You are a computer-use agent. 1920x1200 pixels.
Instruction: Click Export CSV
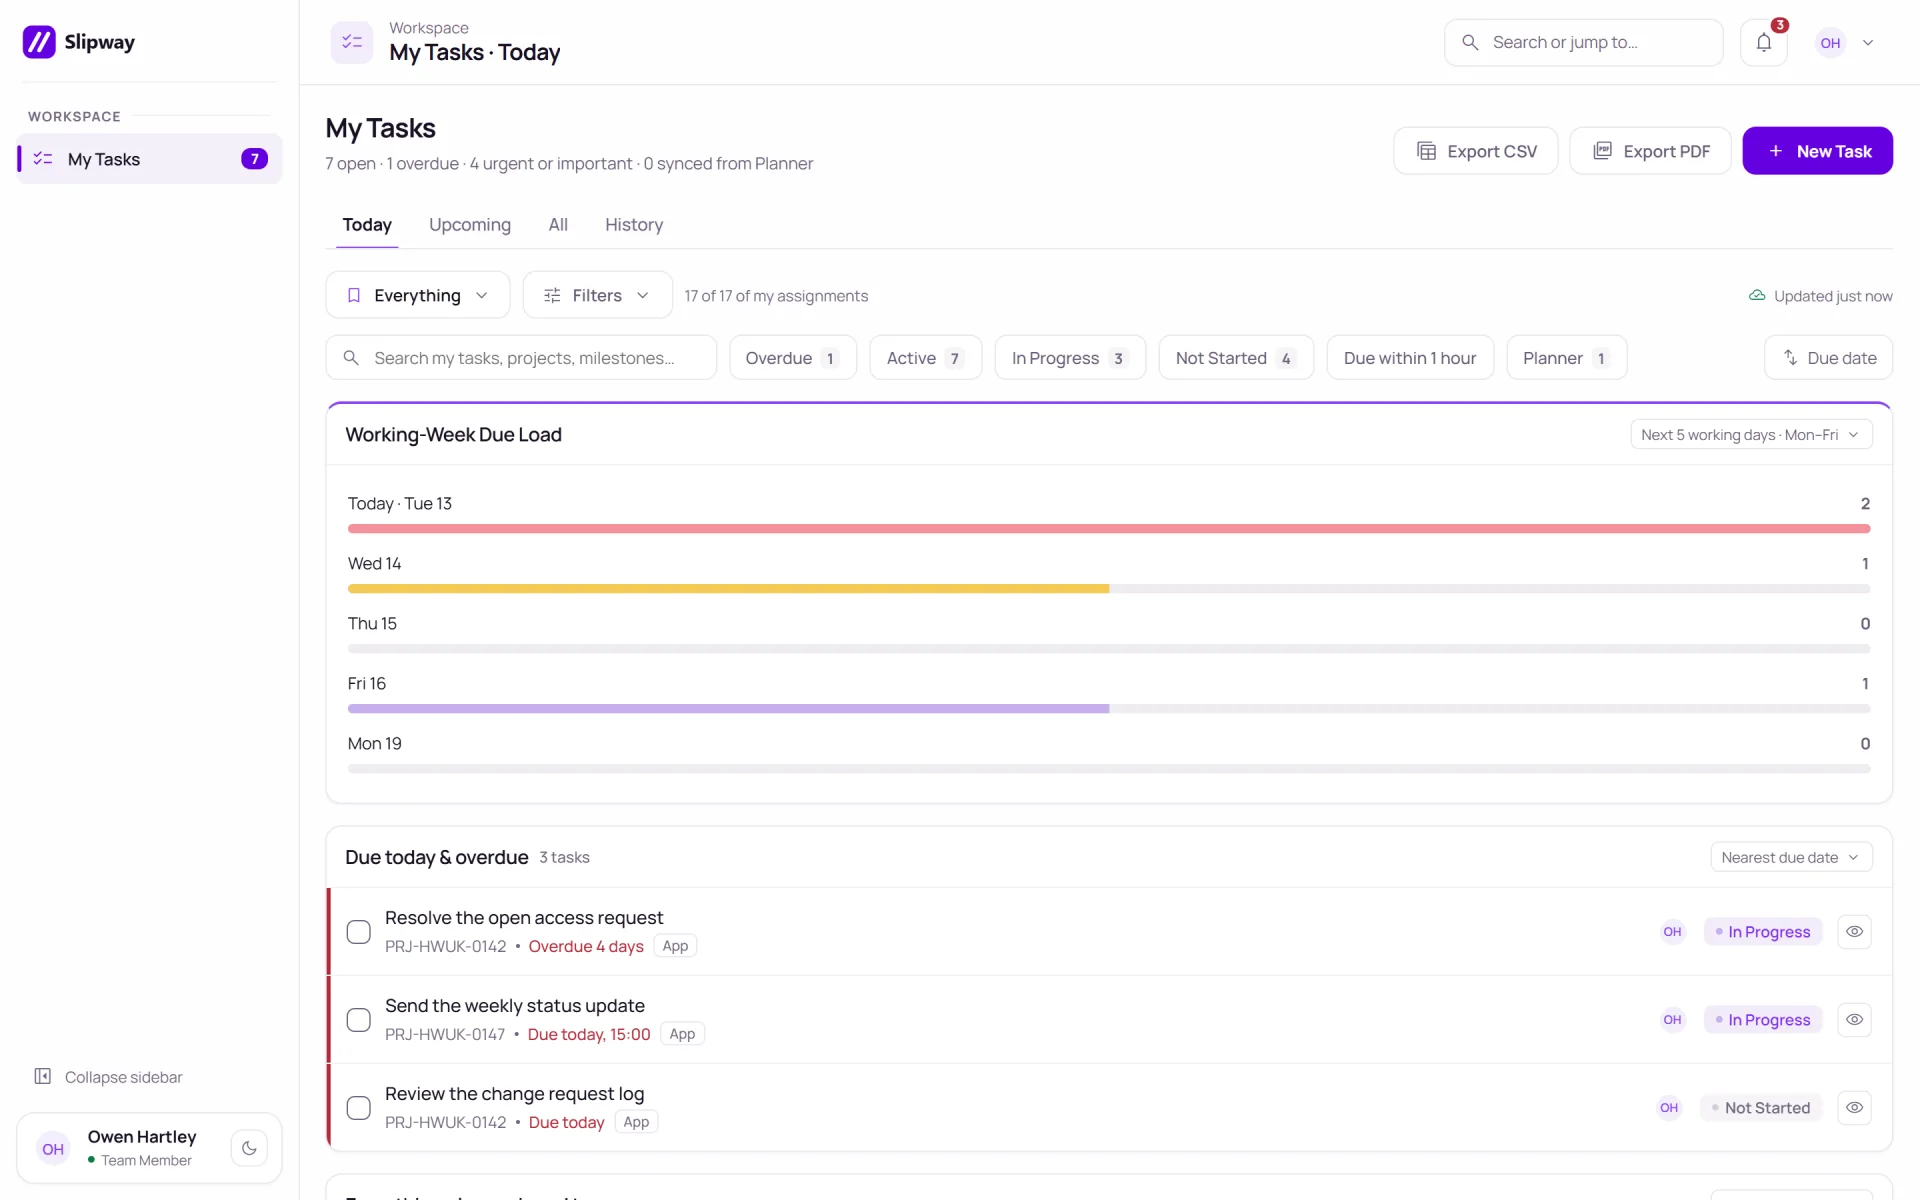(x=1476, y=151)
